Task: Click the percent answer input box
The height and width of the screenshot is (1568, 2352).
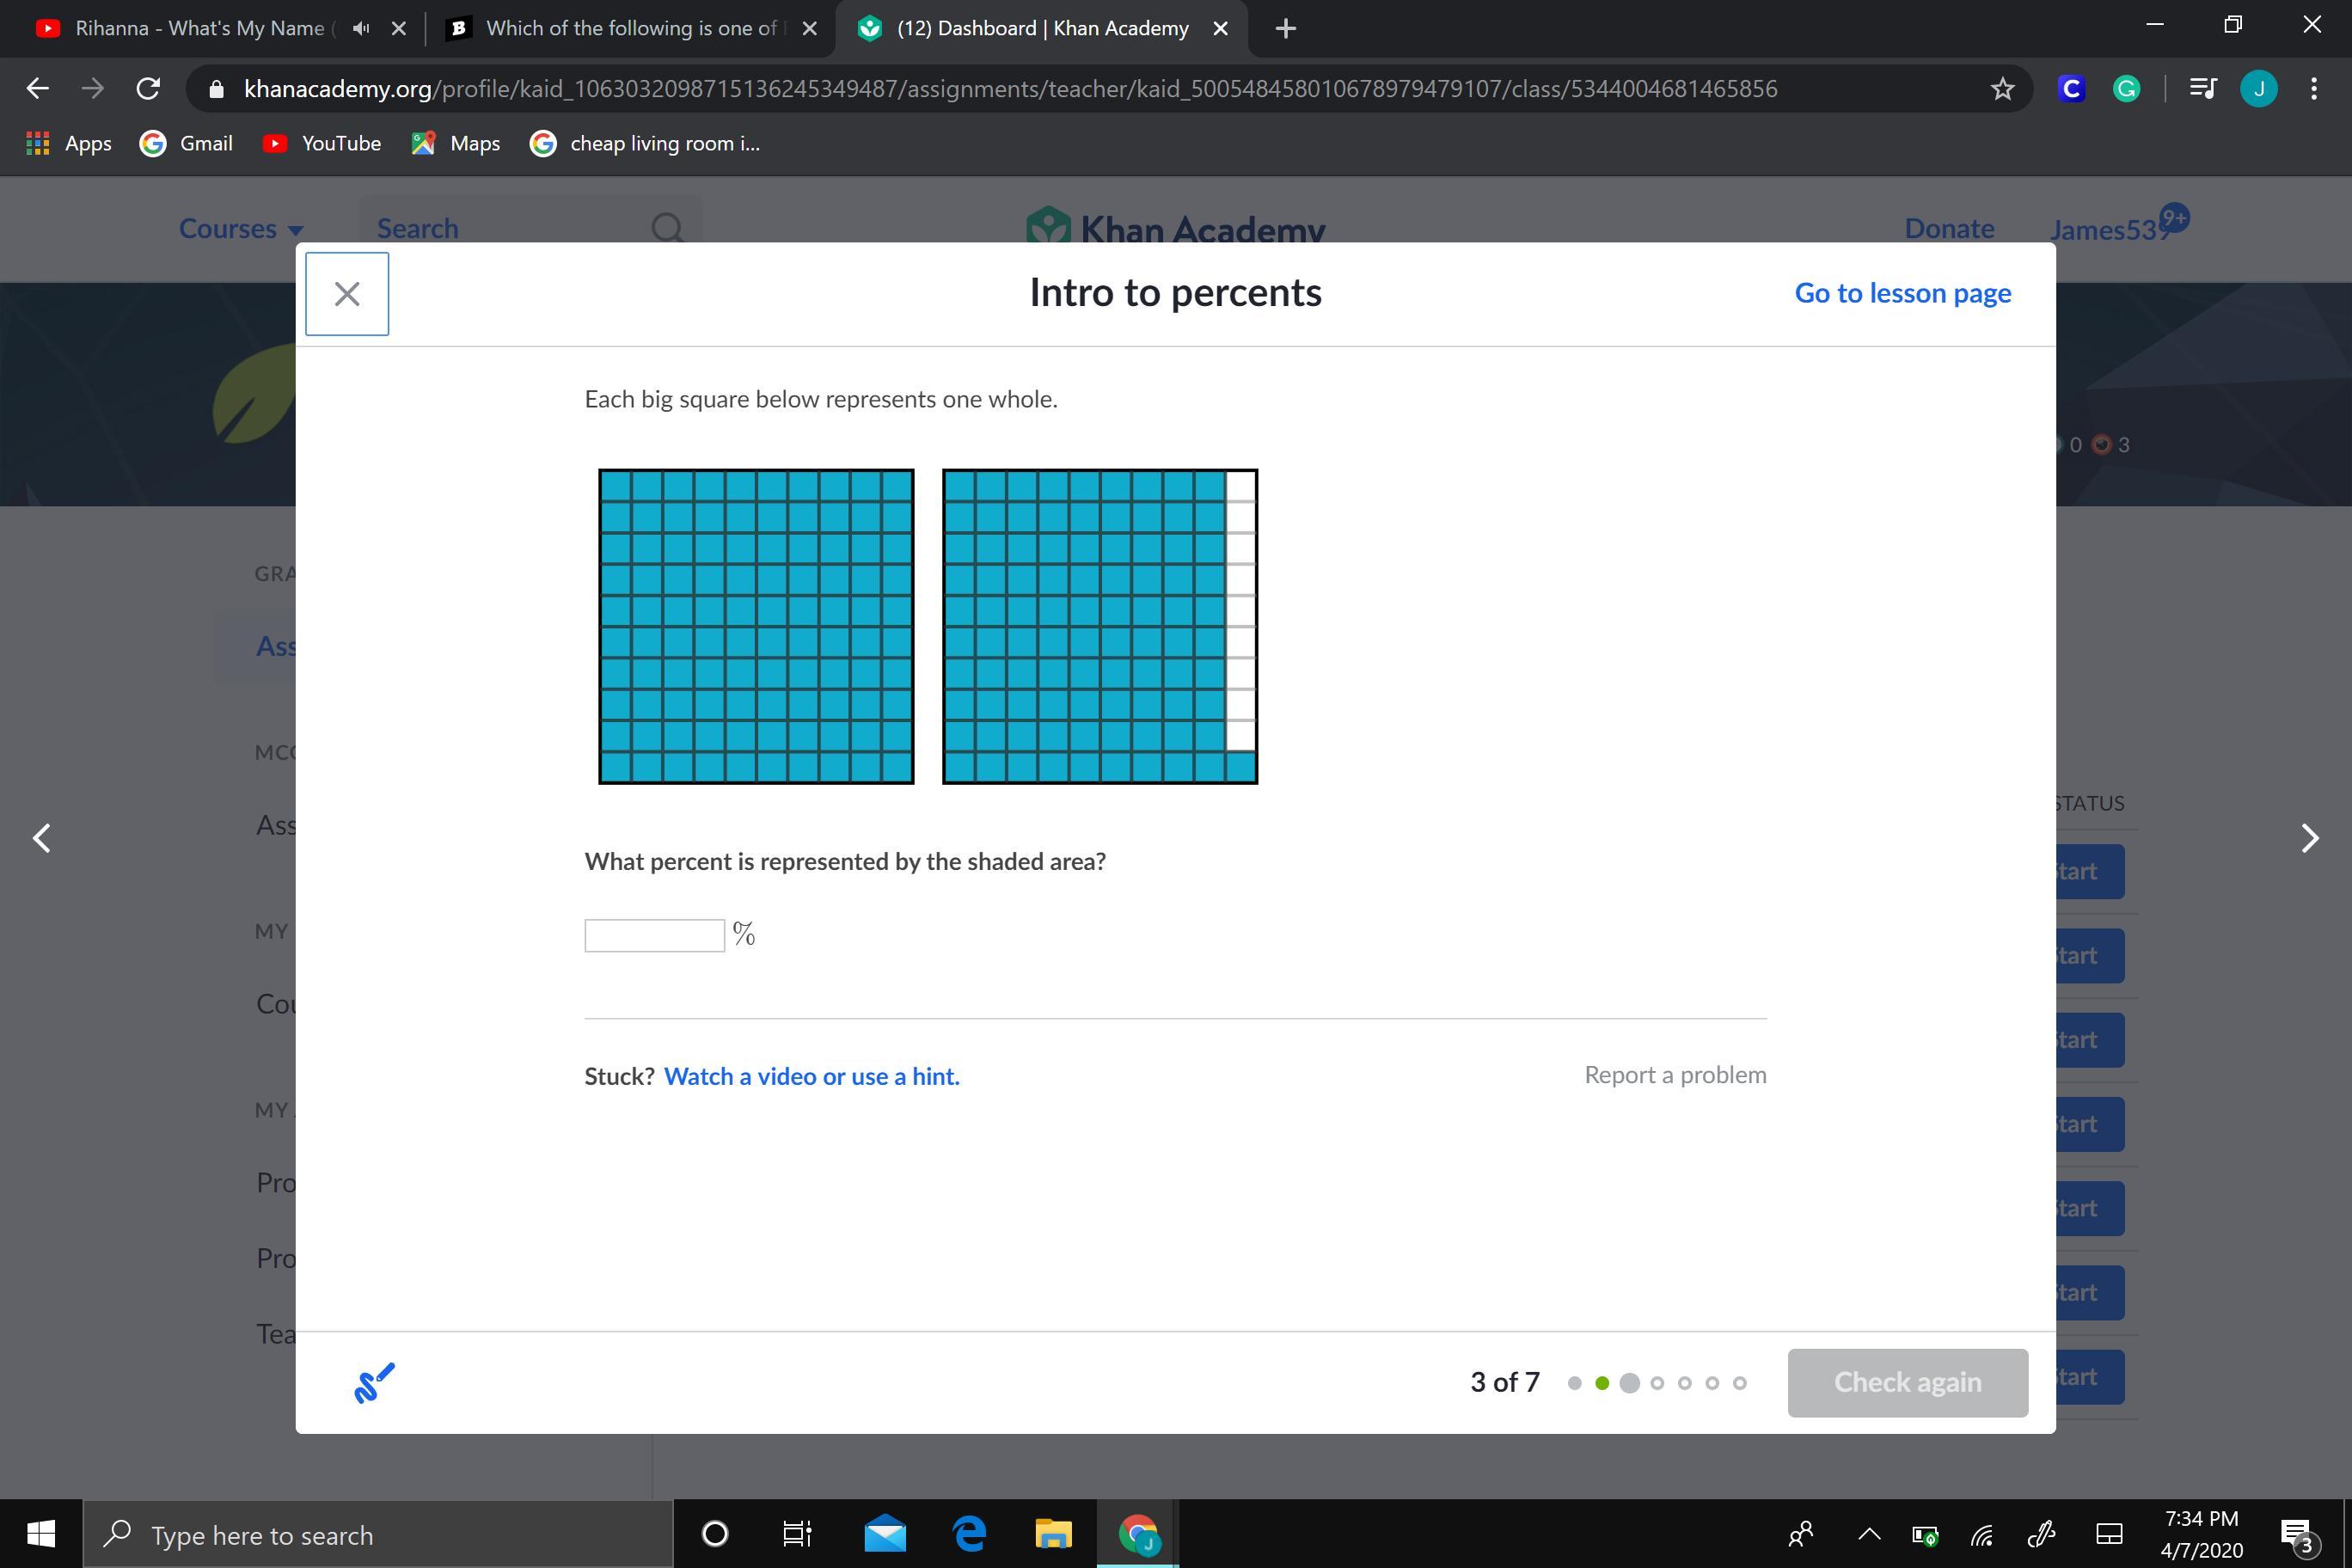Action: 654,935
